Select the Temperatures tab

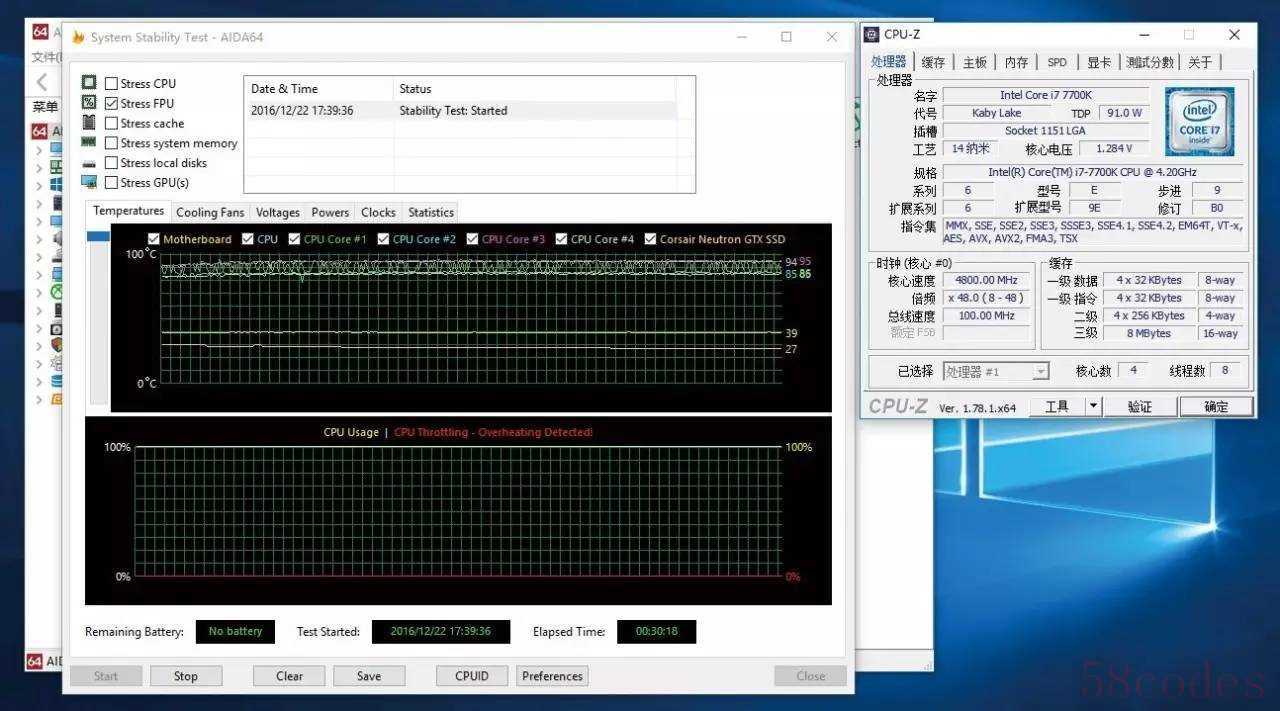coord(128,211)
